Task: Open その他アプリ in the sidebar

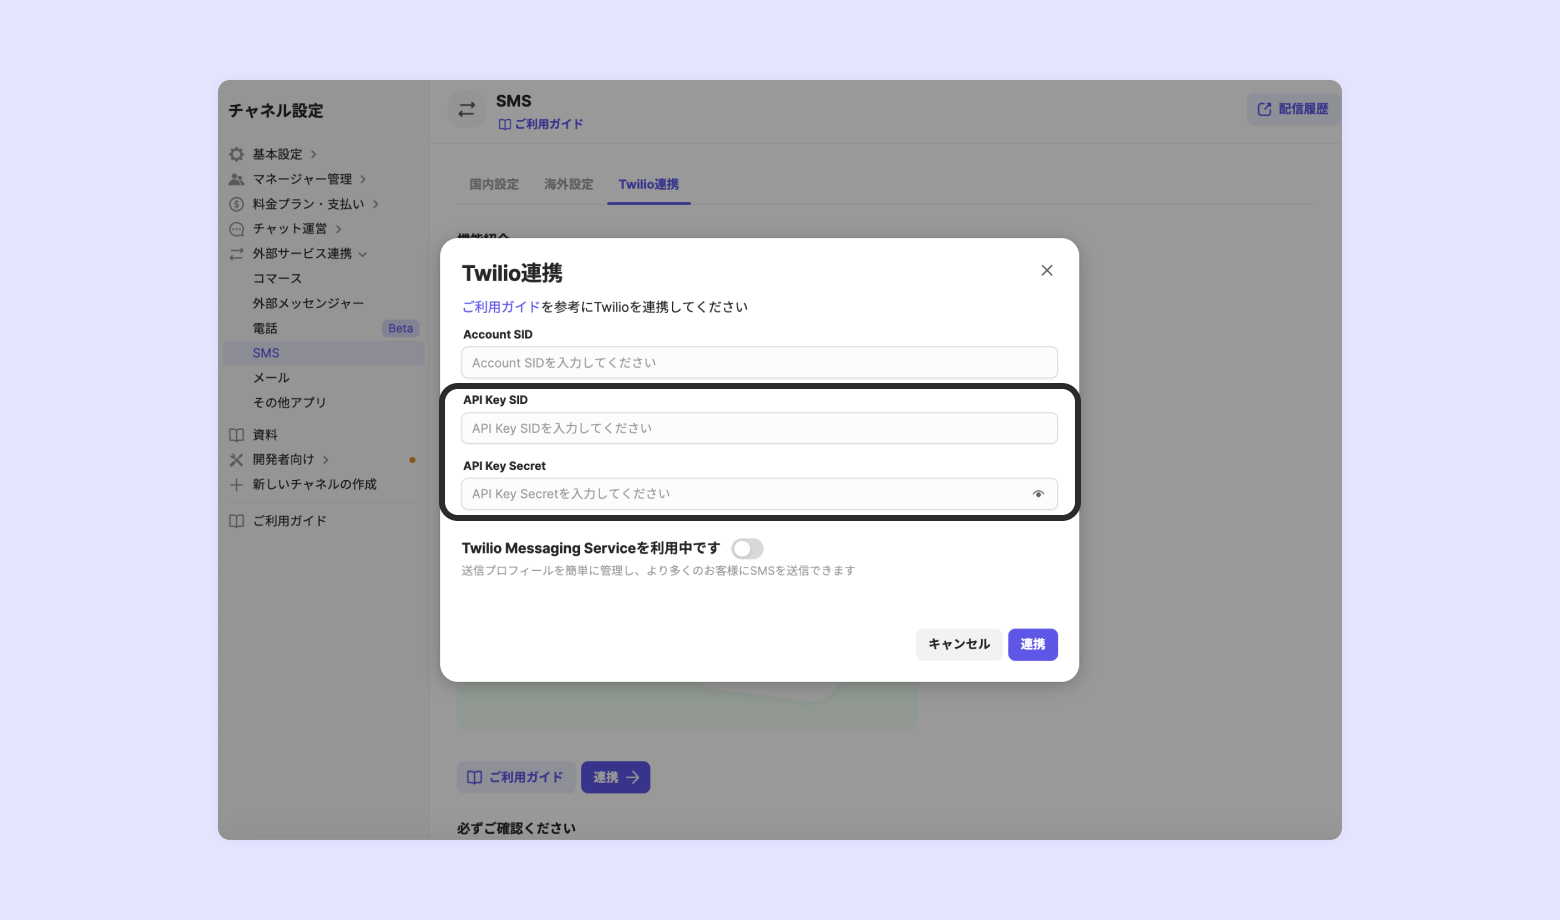Action: click(x=289, y=402)
